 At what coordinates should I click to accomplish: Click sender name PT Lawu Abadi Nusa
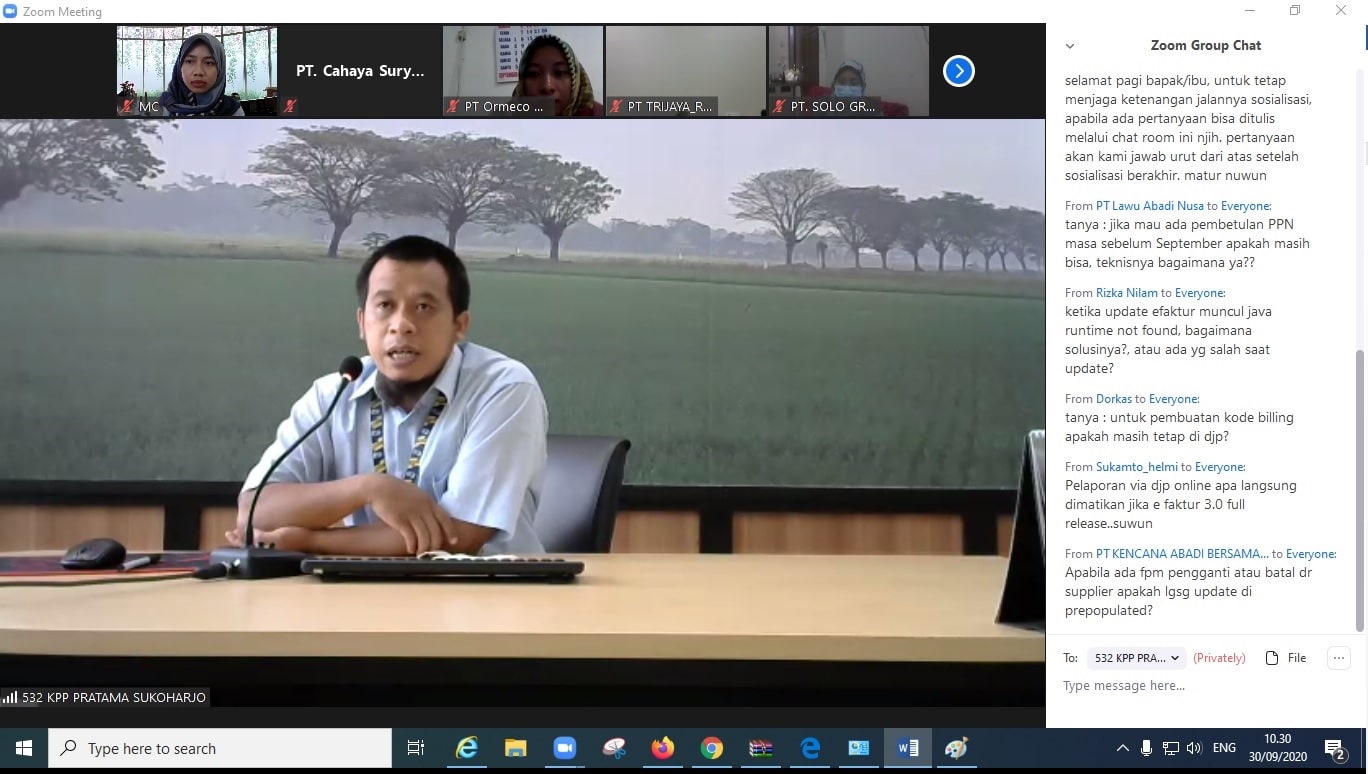click(x=1149, y=206)
